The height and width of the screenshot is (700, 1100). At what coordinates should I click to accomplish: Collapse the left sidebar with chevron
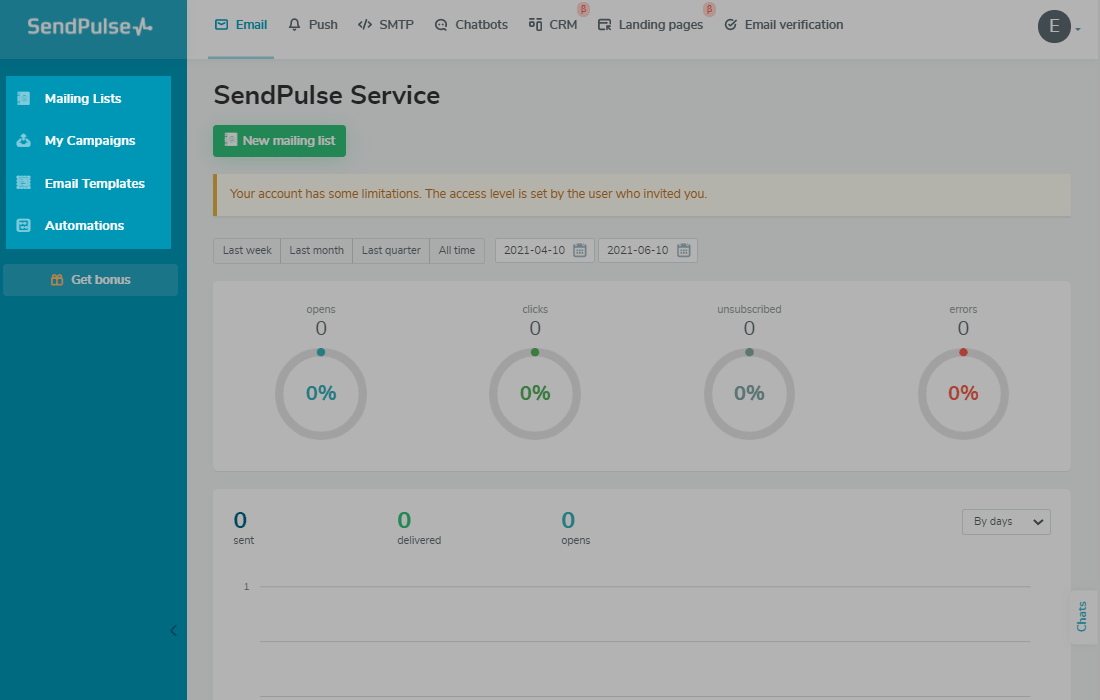pos(173,630)
